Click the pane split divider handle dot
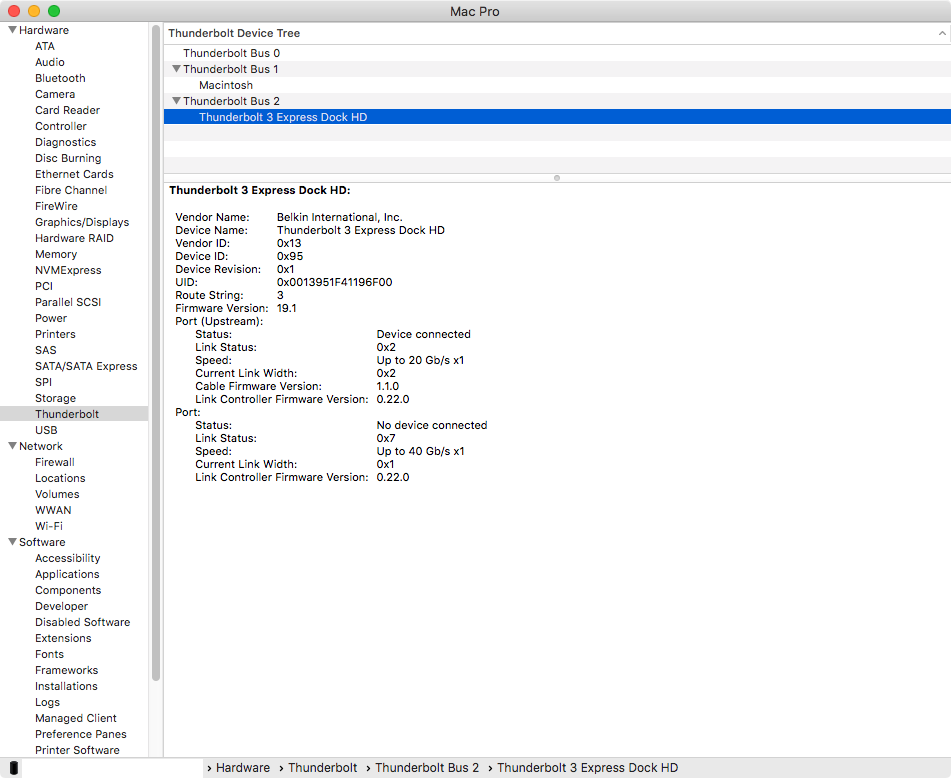The image size is (951, 778). coord(557,178)
